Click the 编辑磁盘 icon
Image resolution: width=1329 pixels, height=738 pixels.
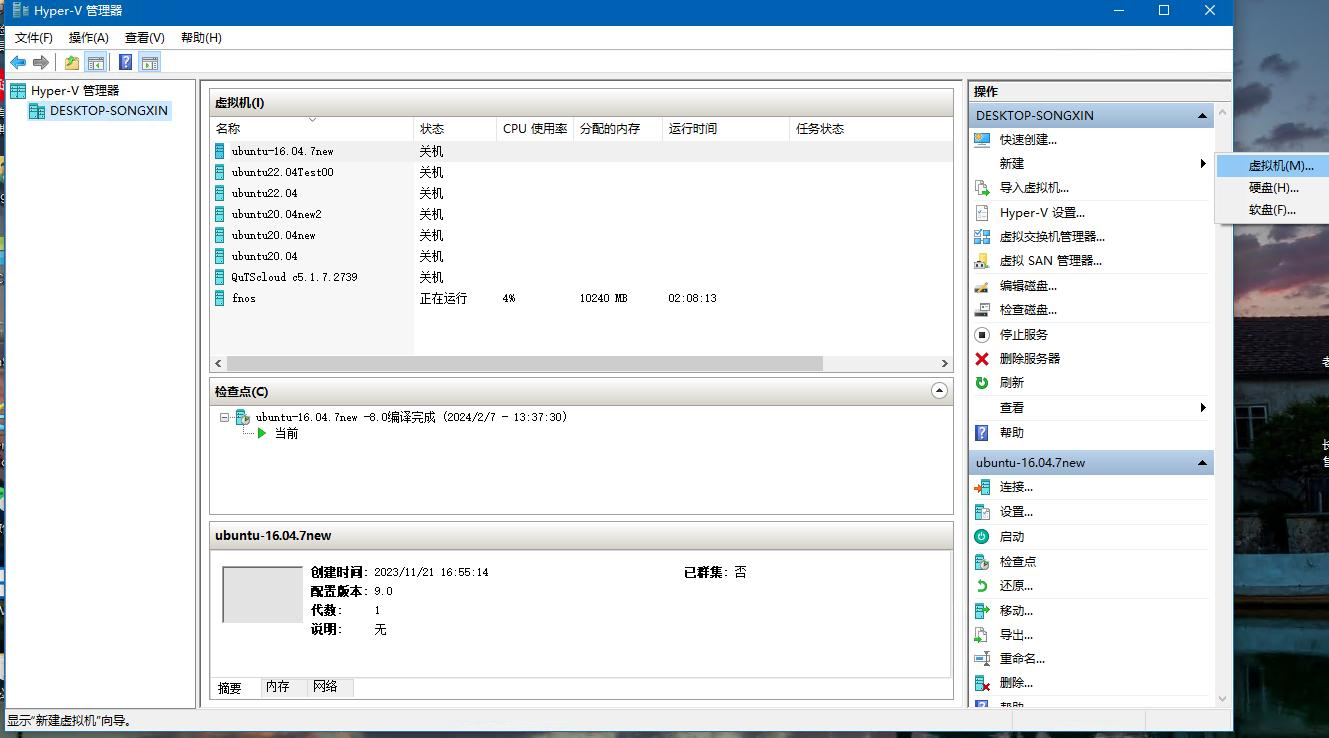pos(982,285)
